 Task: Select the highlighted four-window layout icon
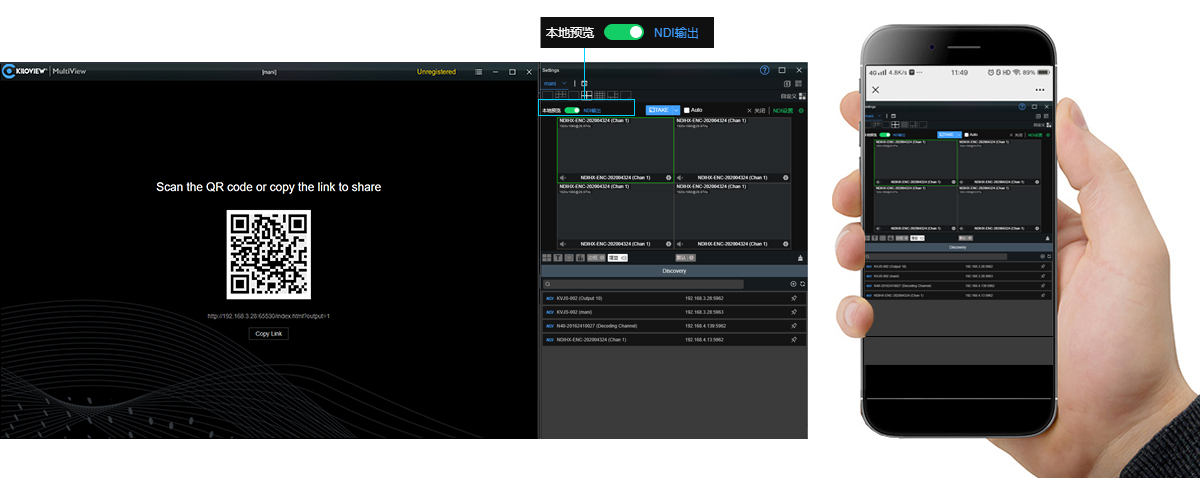click(x=587, y=95)
